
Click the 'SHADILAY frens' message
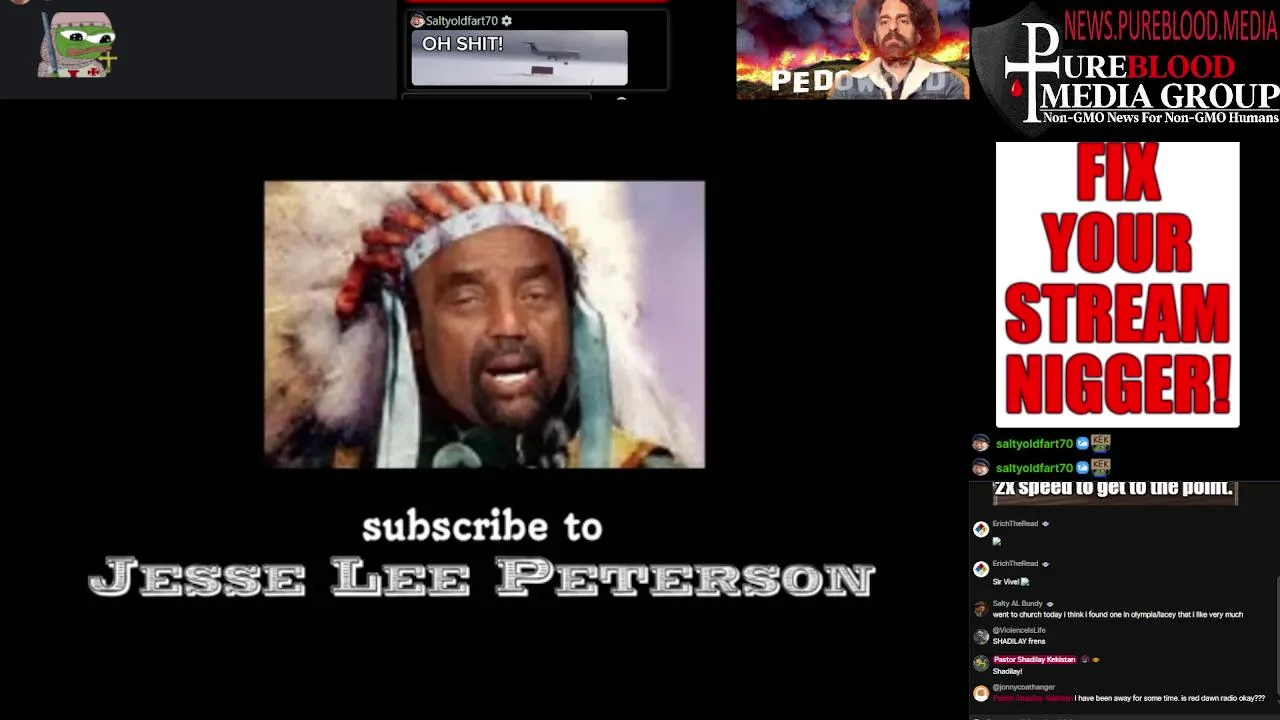[x=1019, y=641]
